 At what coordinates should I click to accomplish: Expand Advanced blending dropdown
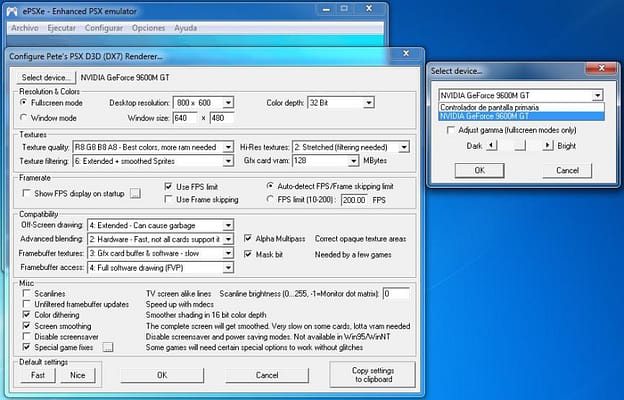pos(228,239)
